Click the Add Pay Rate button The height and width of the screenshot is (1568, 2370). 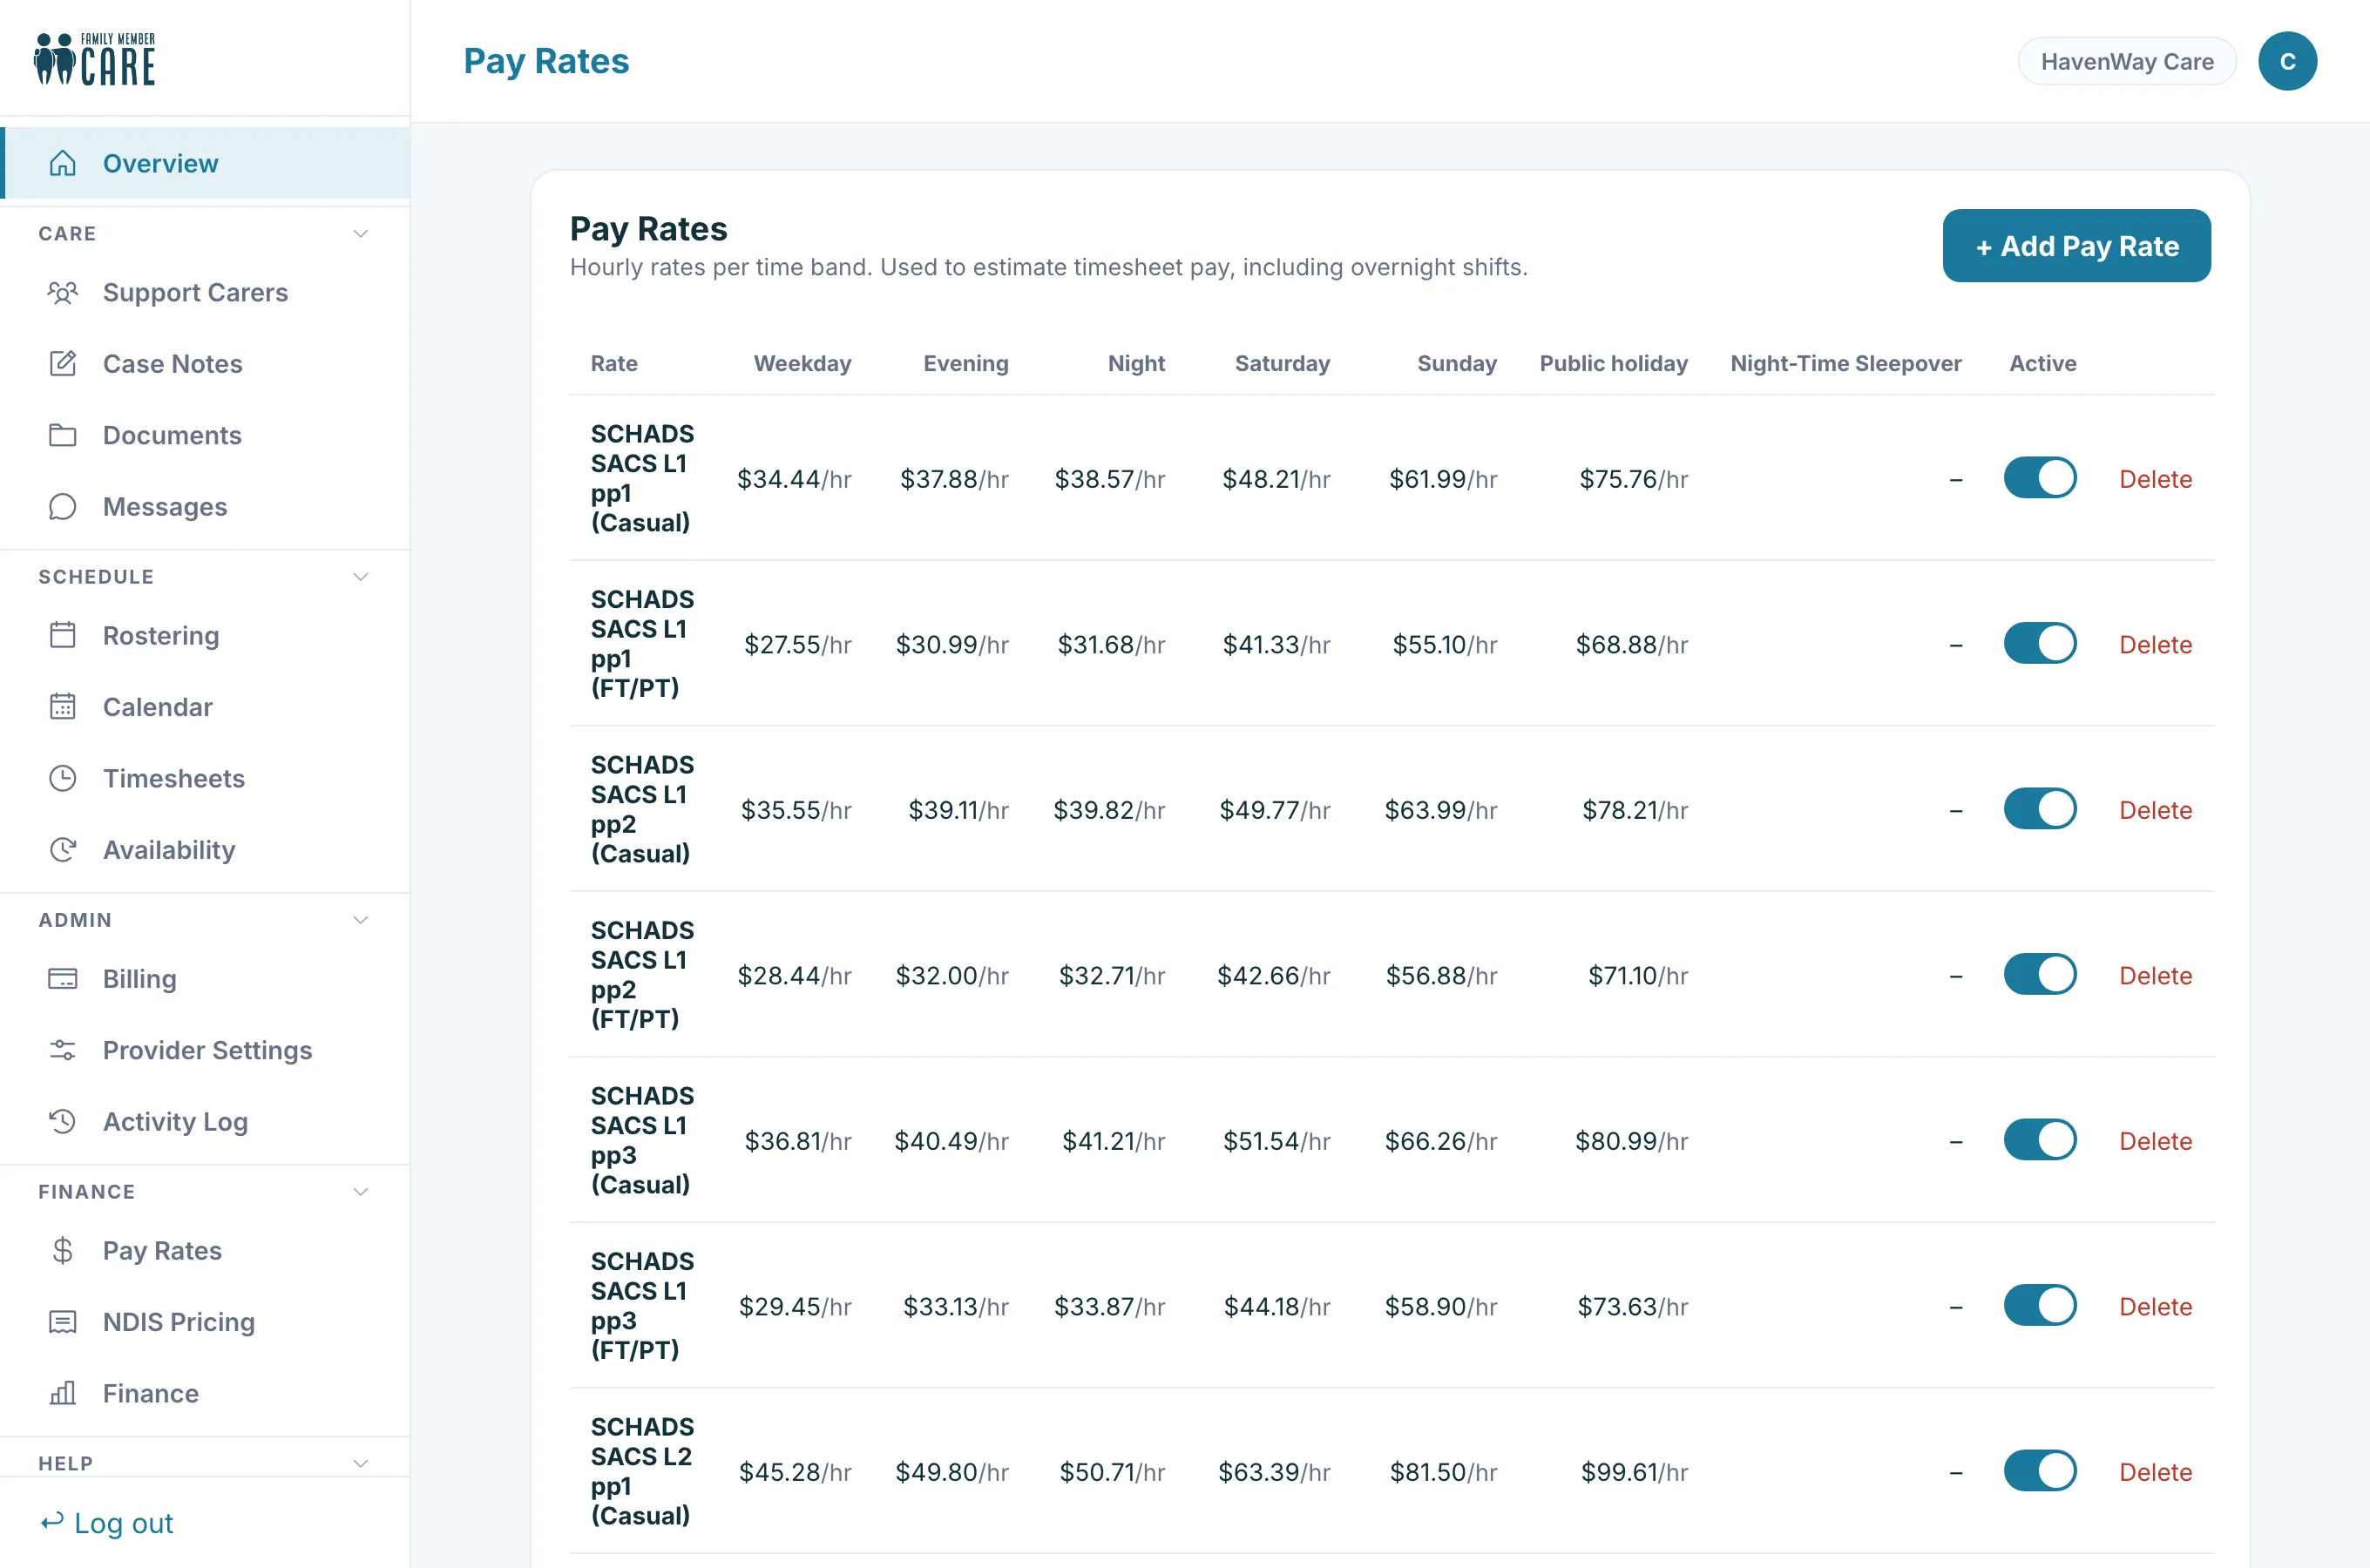point(2076,246)
